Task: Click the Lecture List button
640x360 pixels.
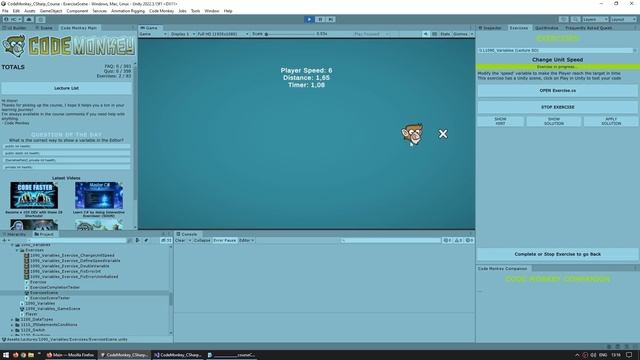Action: click(x=67, y=88)
